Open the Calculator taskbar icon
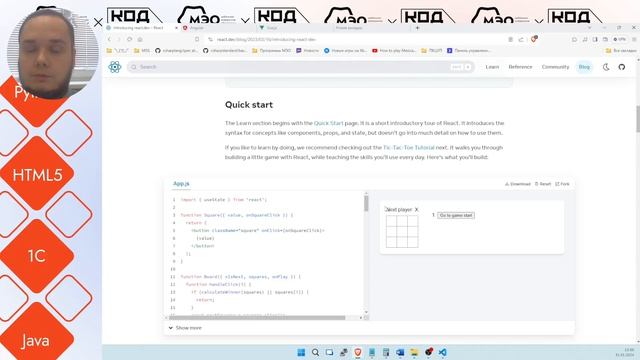Image resolution: width=640 pixels, height=360 pixels. pos(386,352)
